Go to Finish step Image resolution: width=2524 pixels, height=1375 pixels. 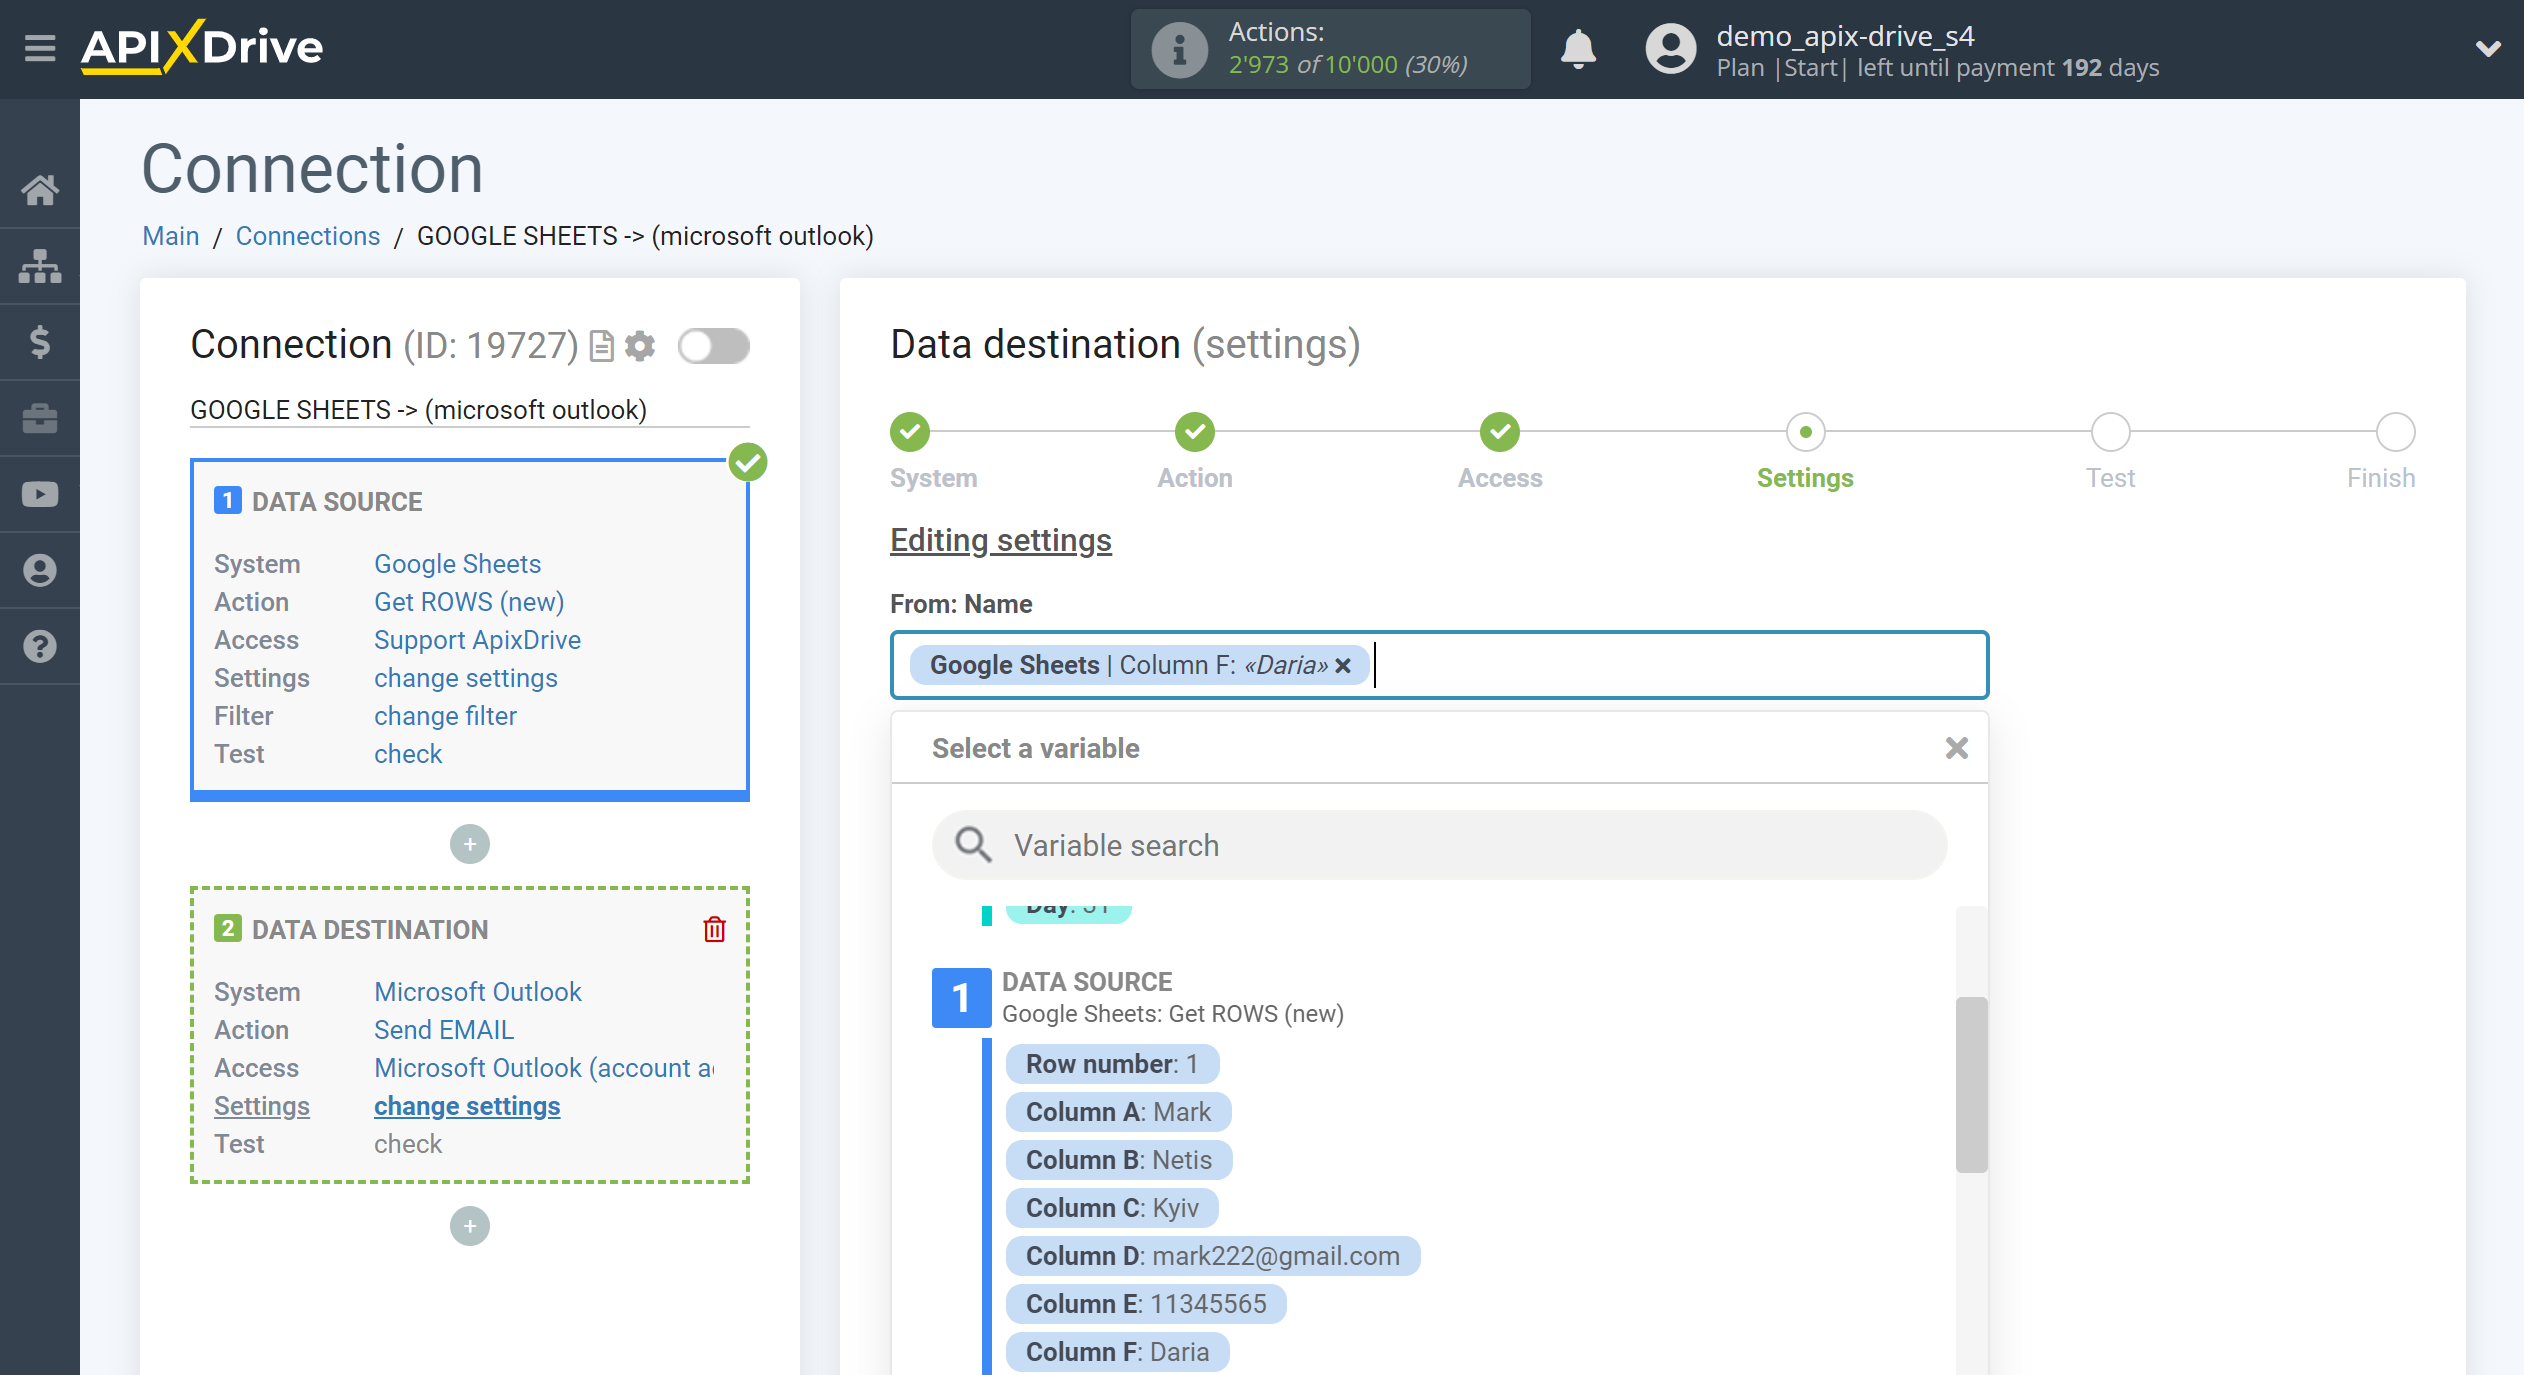[x=2396, y=432]
